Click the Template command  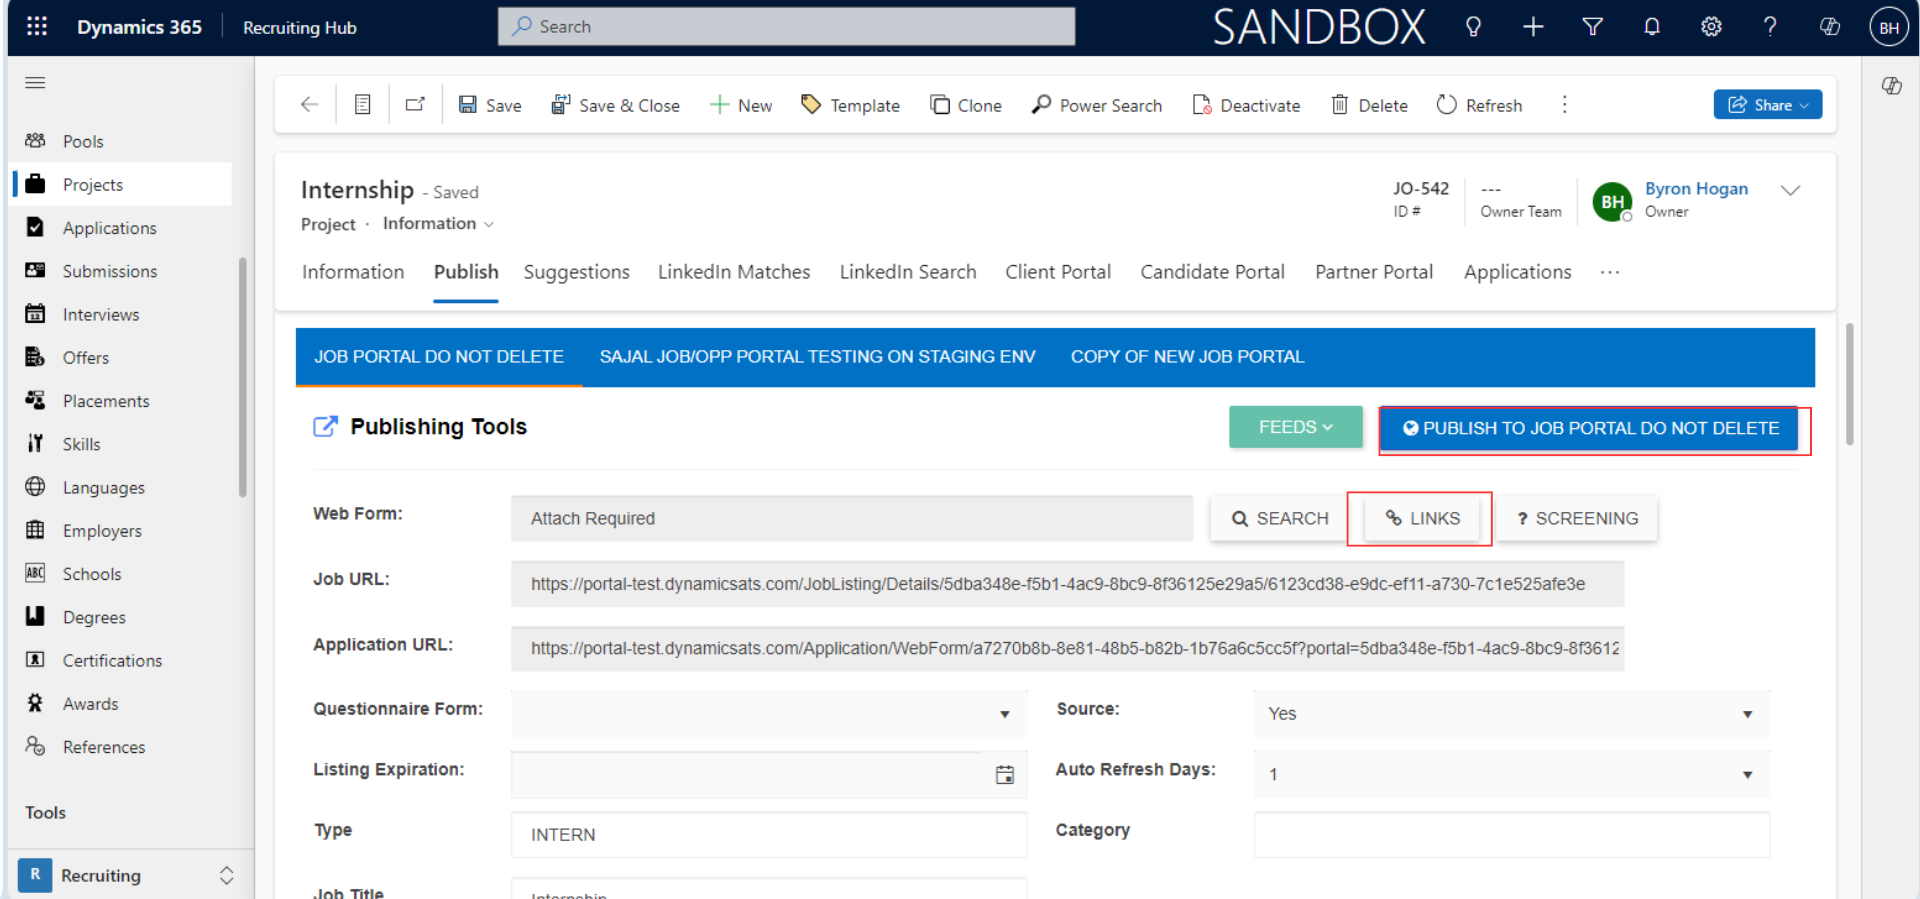851,105
